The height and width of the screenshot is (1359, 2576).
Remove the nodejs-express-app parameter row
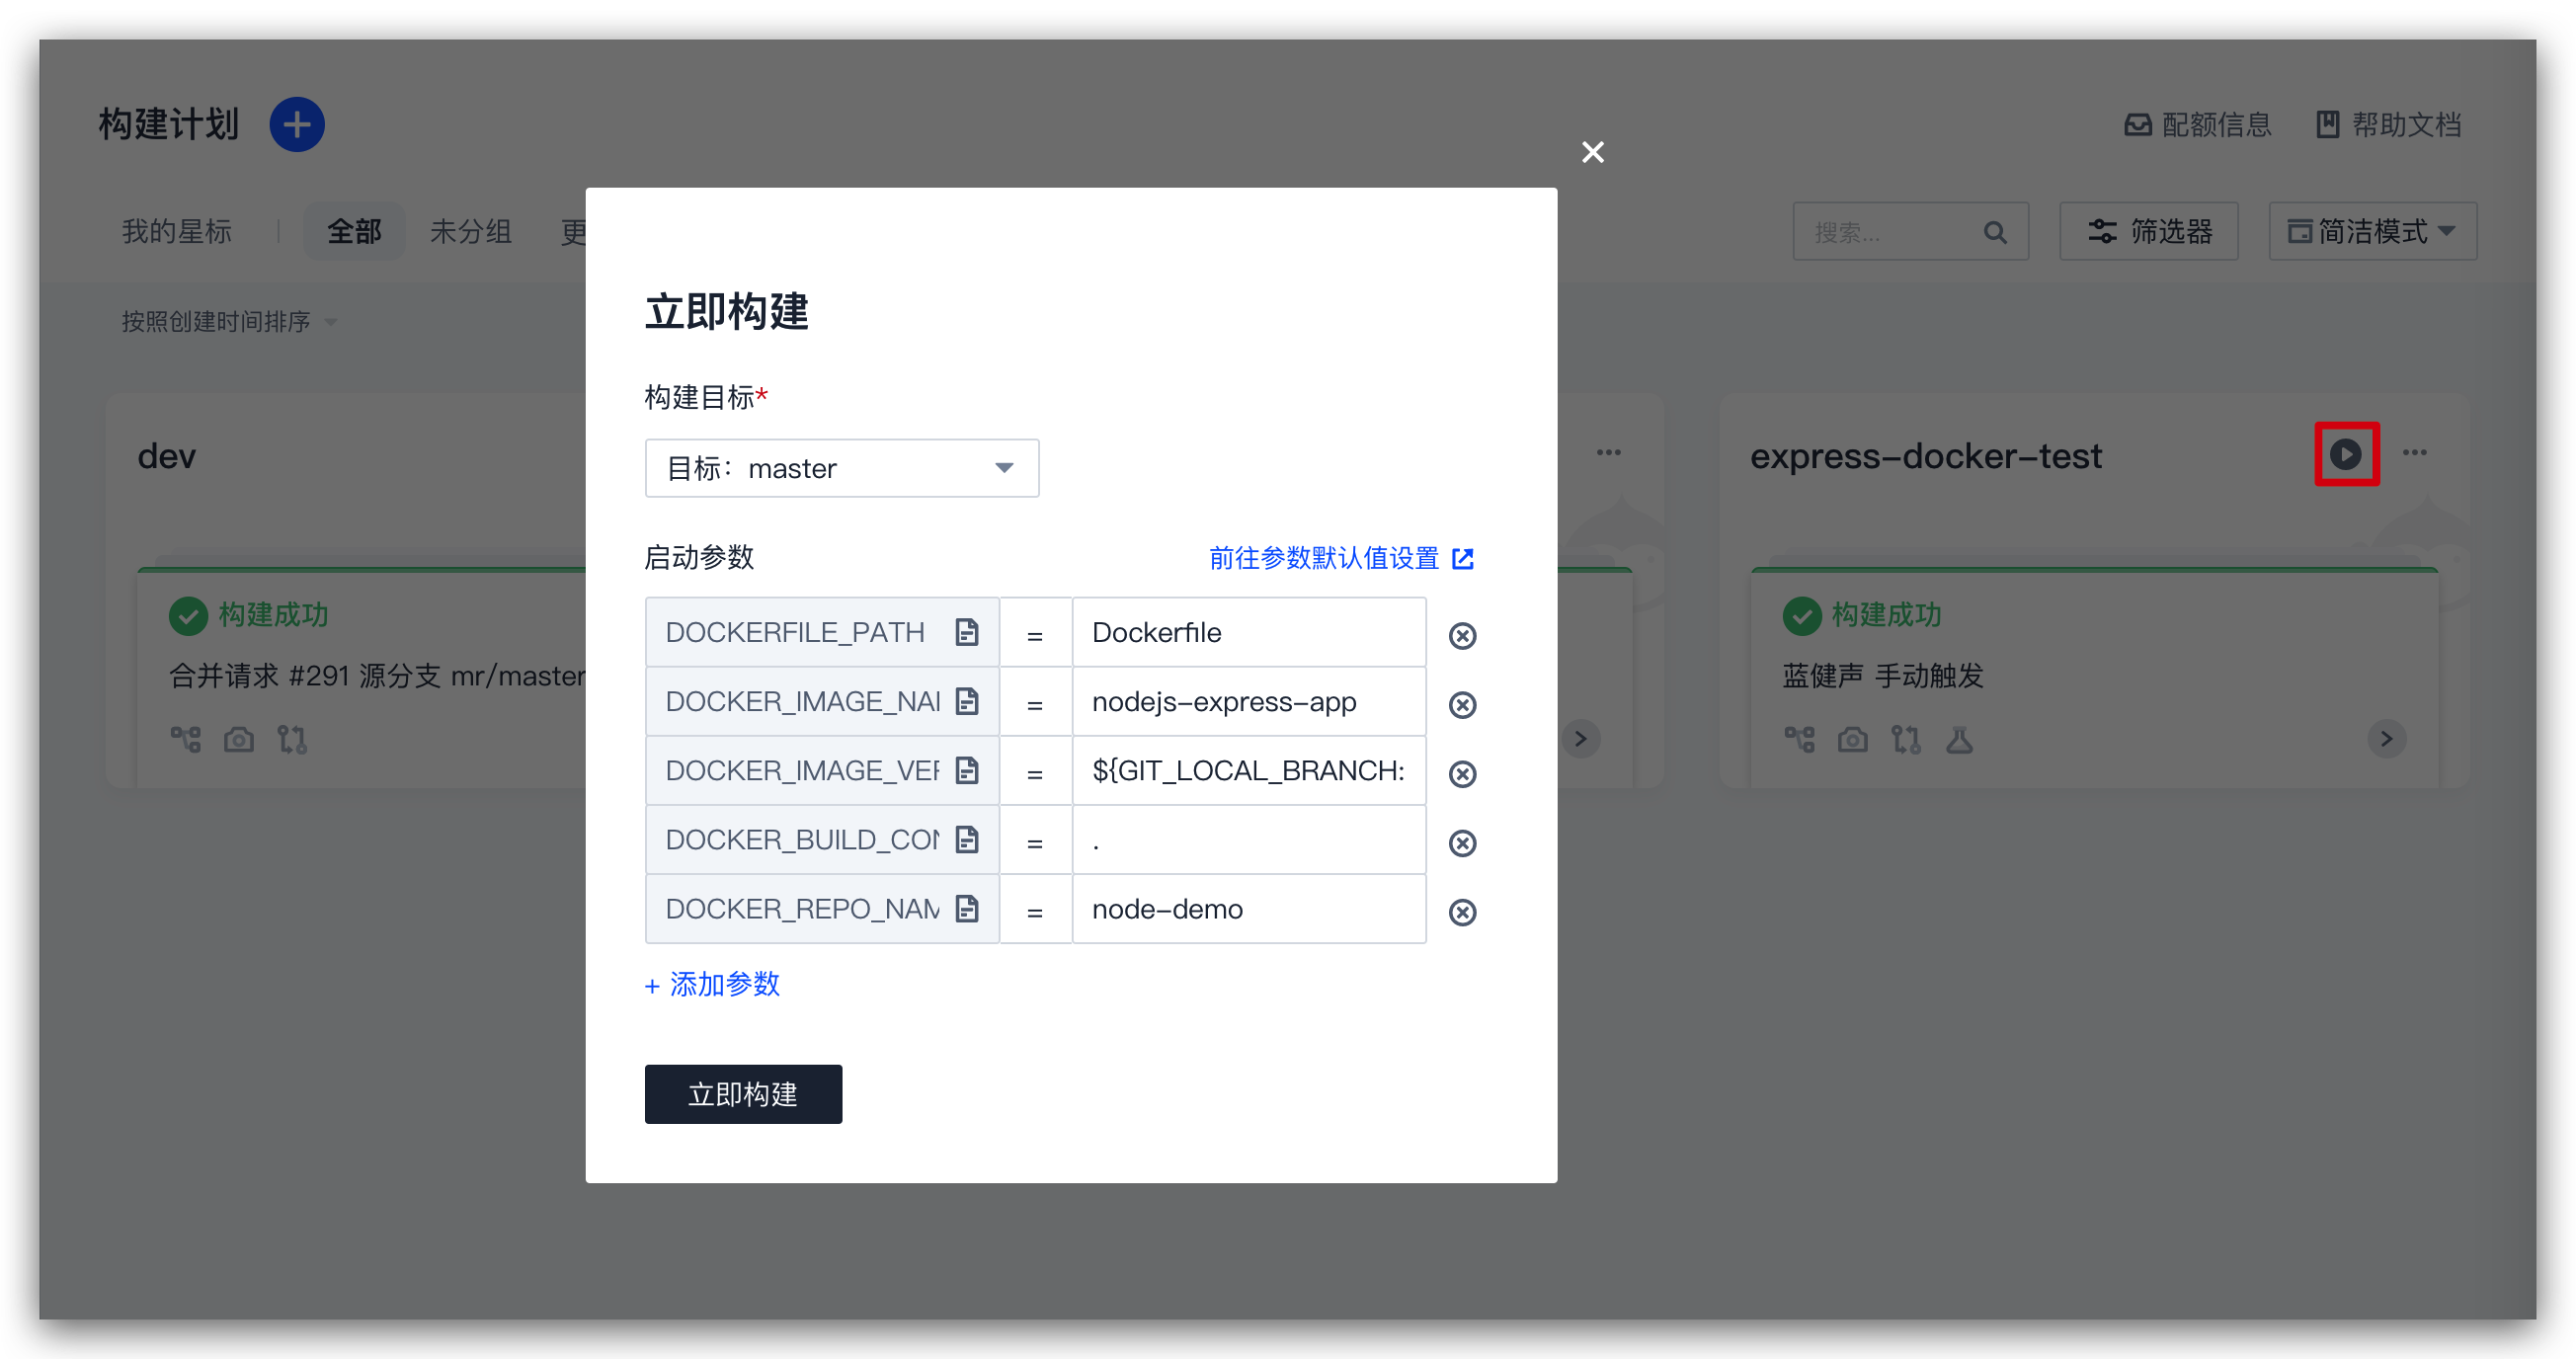[1462, 705]
